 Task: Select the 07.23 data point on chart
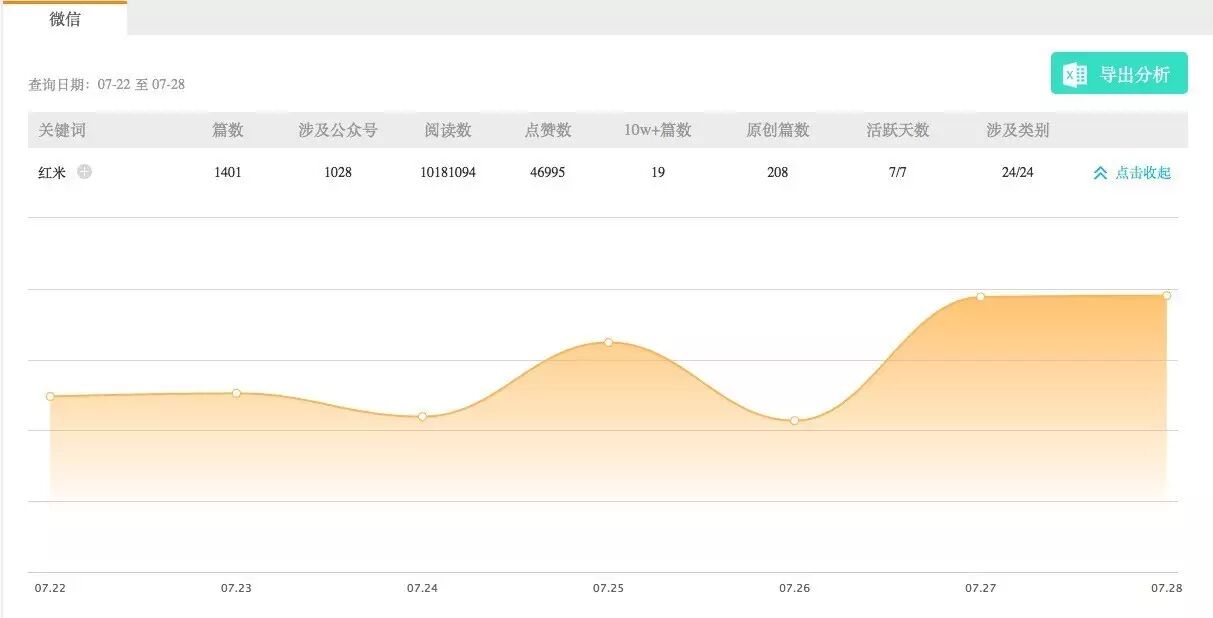[x=236, y=393]
